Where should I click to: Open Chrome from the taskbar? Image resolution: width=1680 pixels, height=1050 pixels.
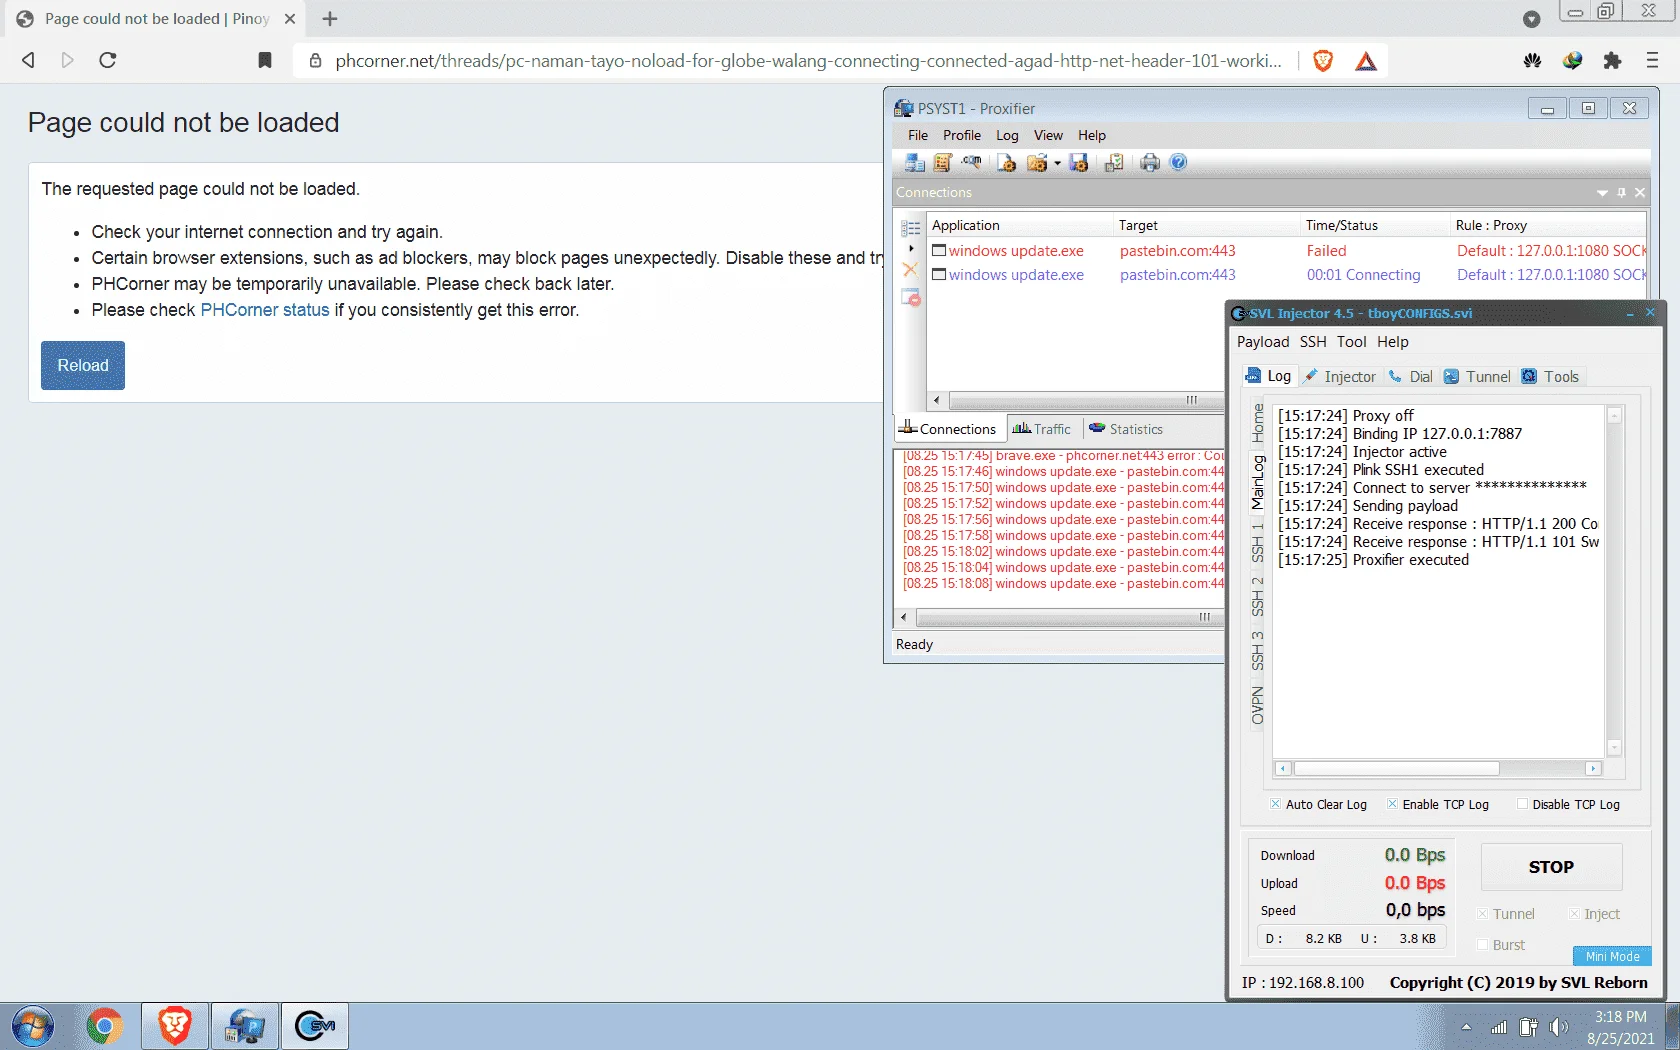click(104, 1026)
